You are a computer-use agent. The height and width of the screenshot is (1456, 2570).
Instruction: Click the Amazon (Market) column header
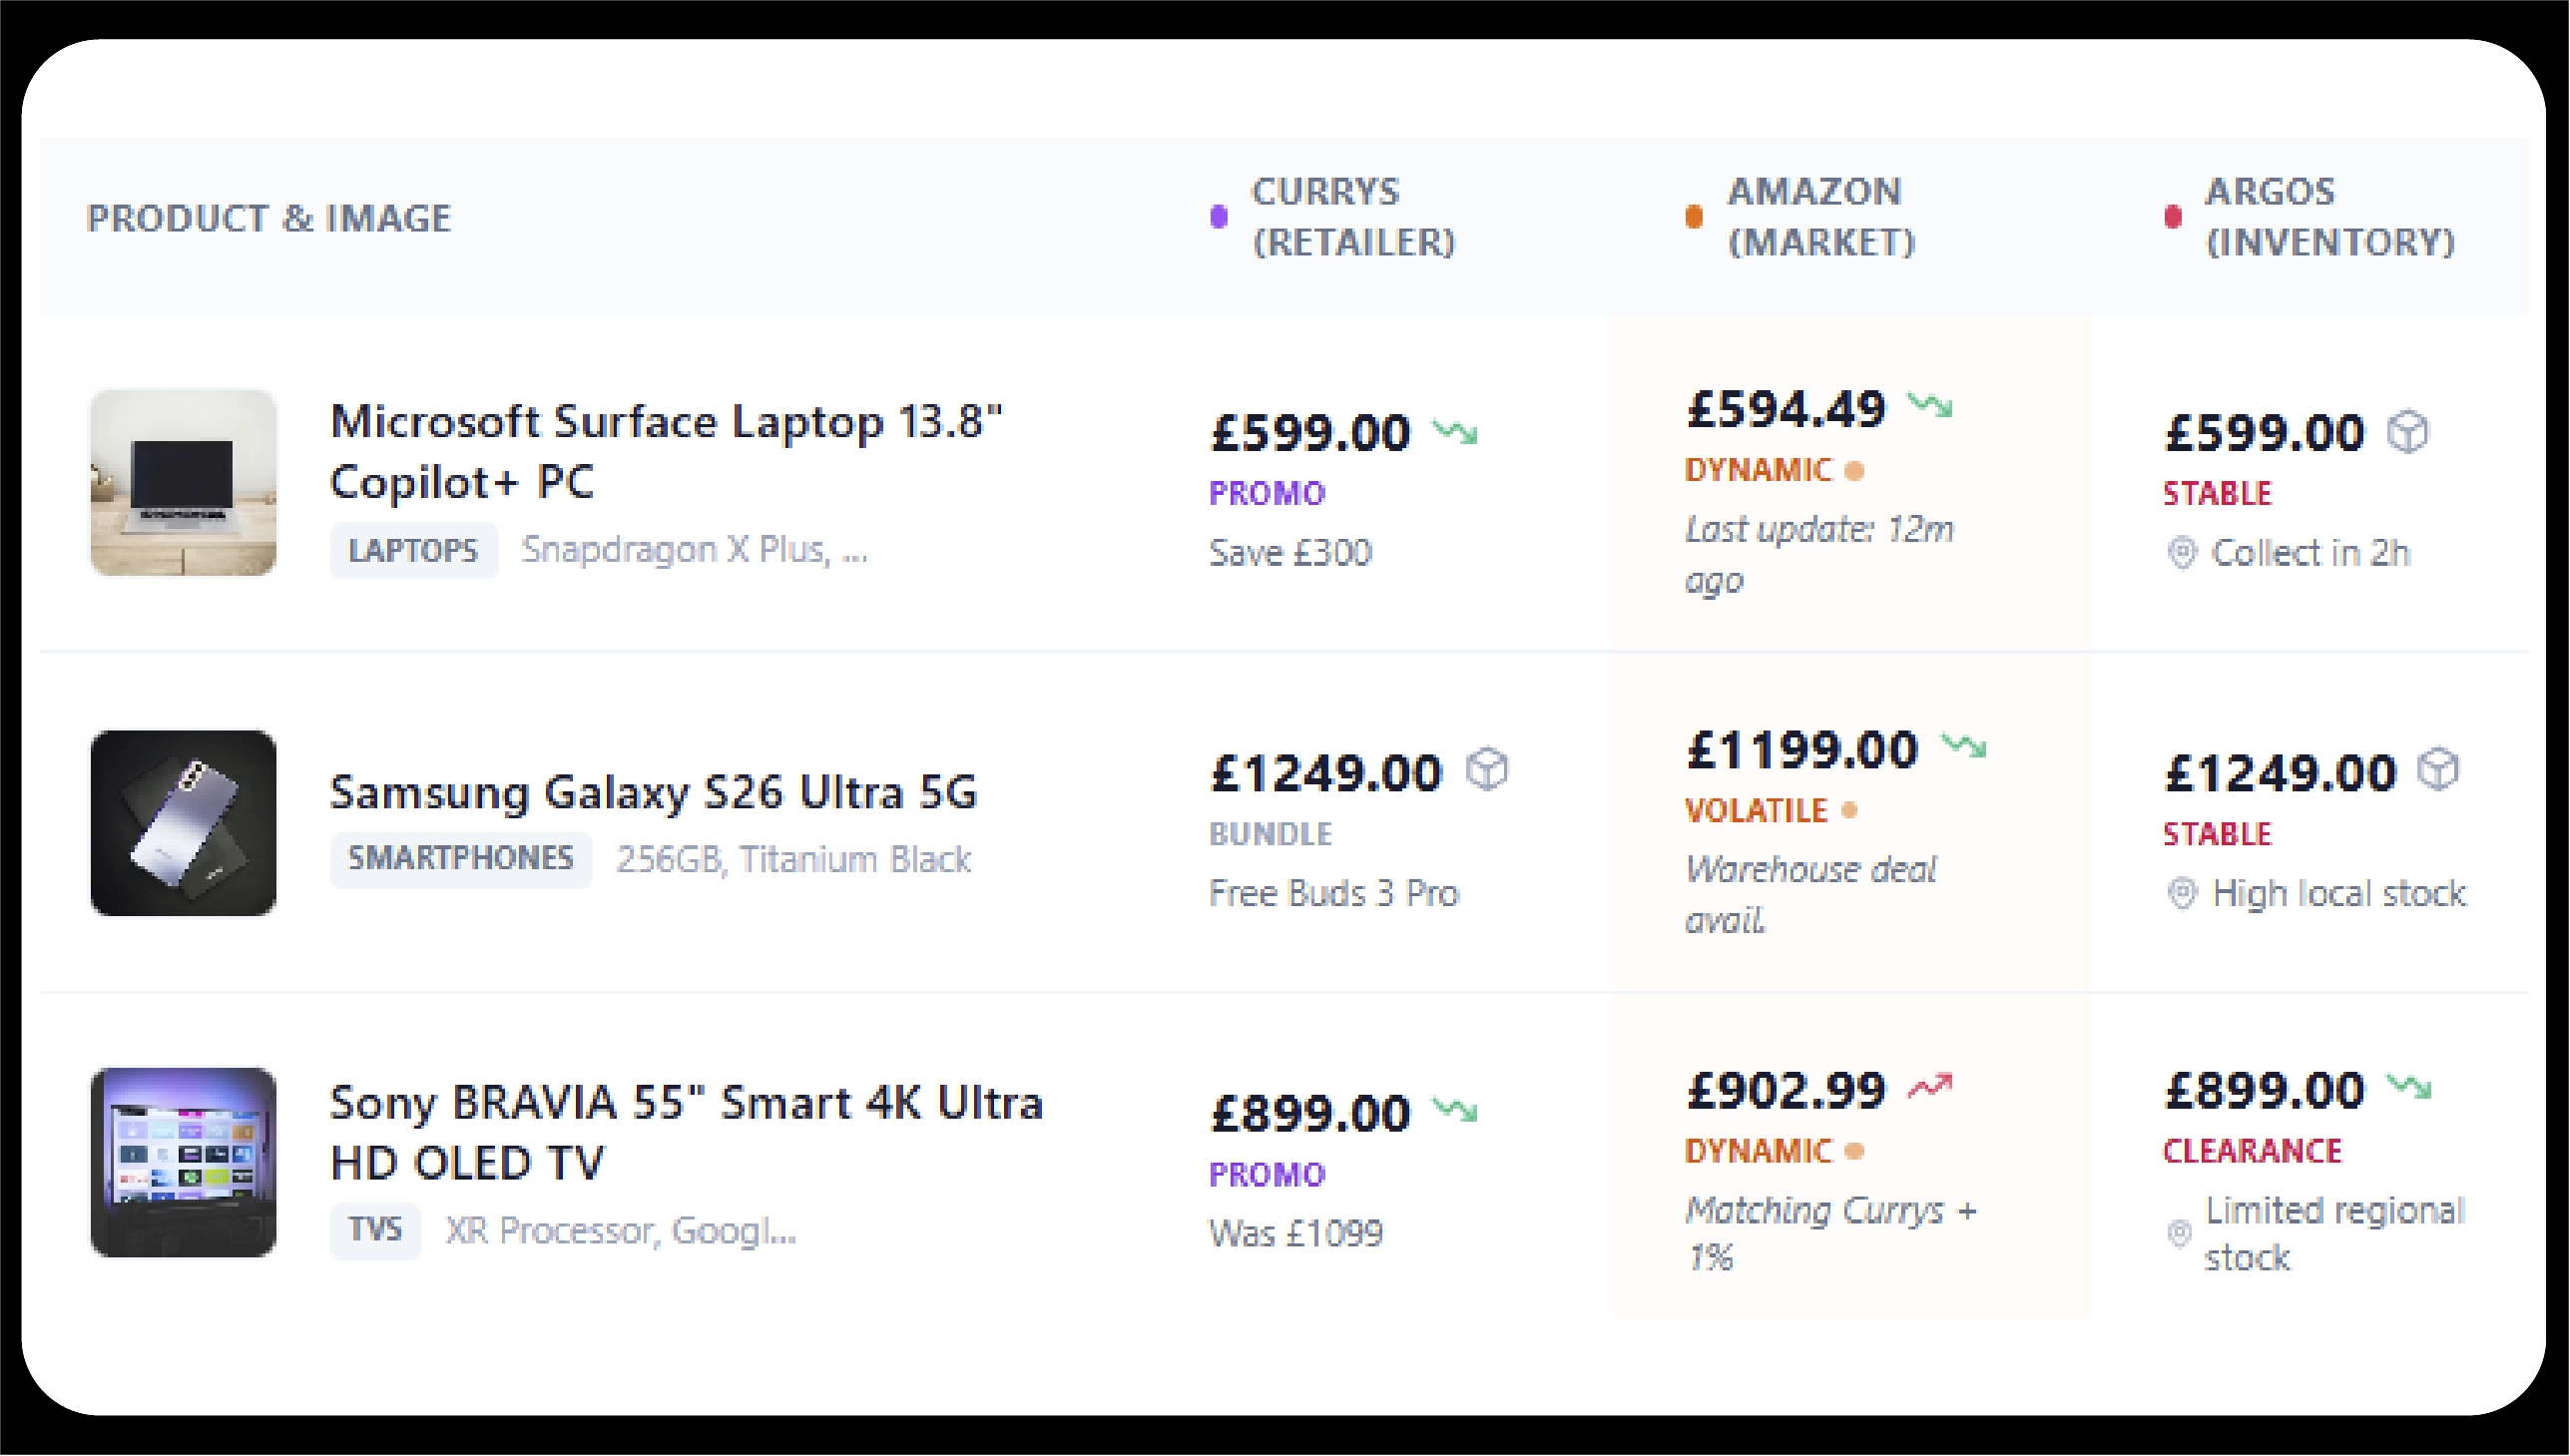[x=1820, y=217]
